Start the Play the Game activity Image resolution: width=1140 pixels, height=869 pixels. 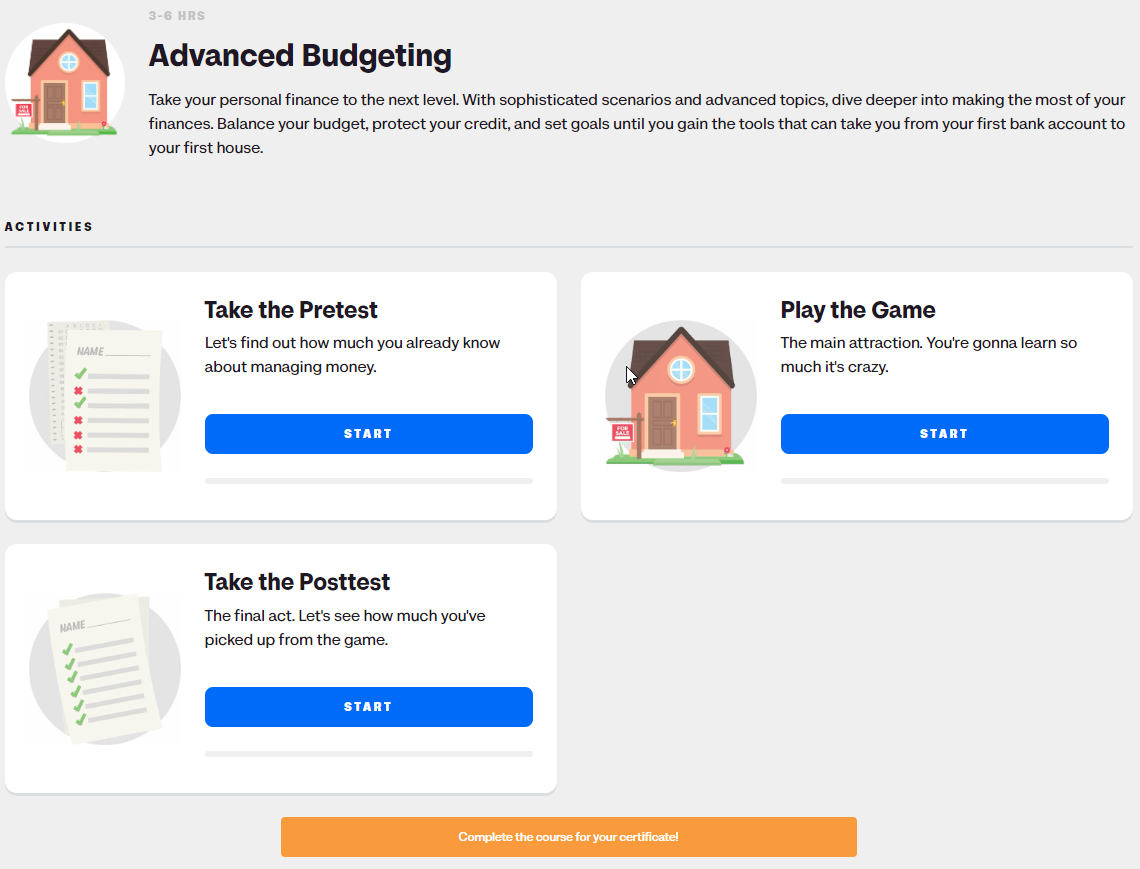(x=944, y=434)
